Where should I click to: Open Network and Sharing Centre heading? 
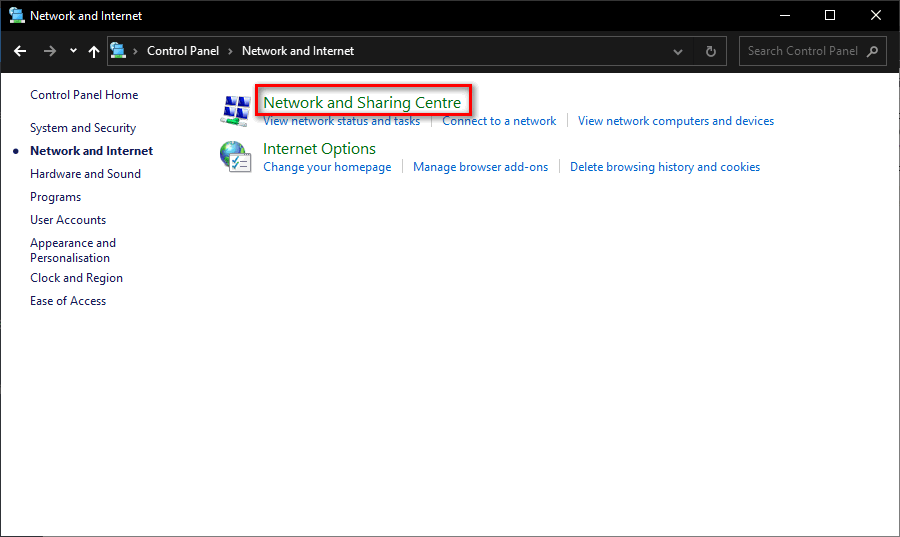(362, 103)
